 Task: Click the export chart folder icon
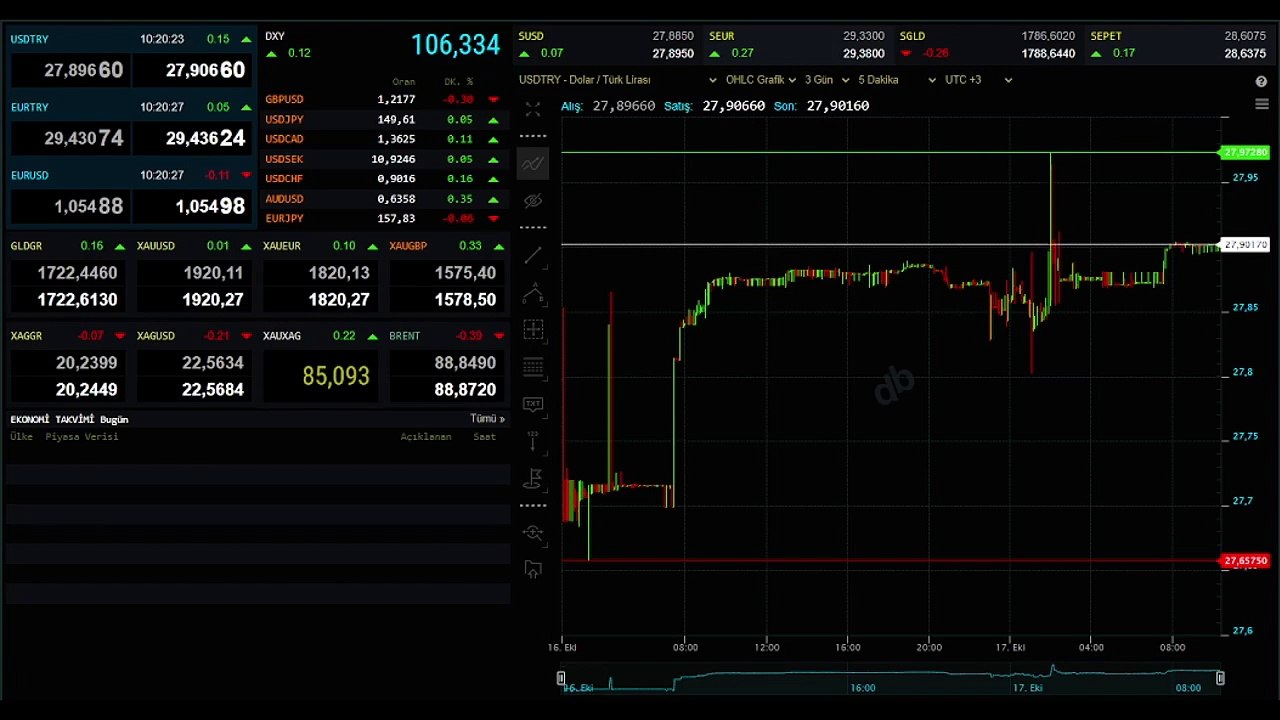[533, 570]
